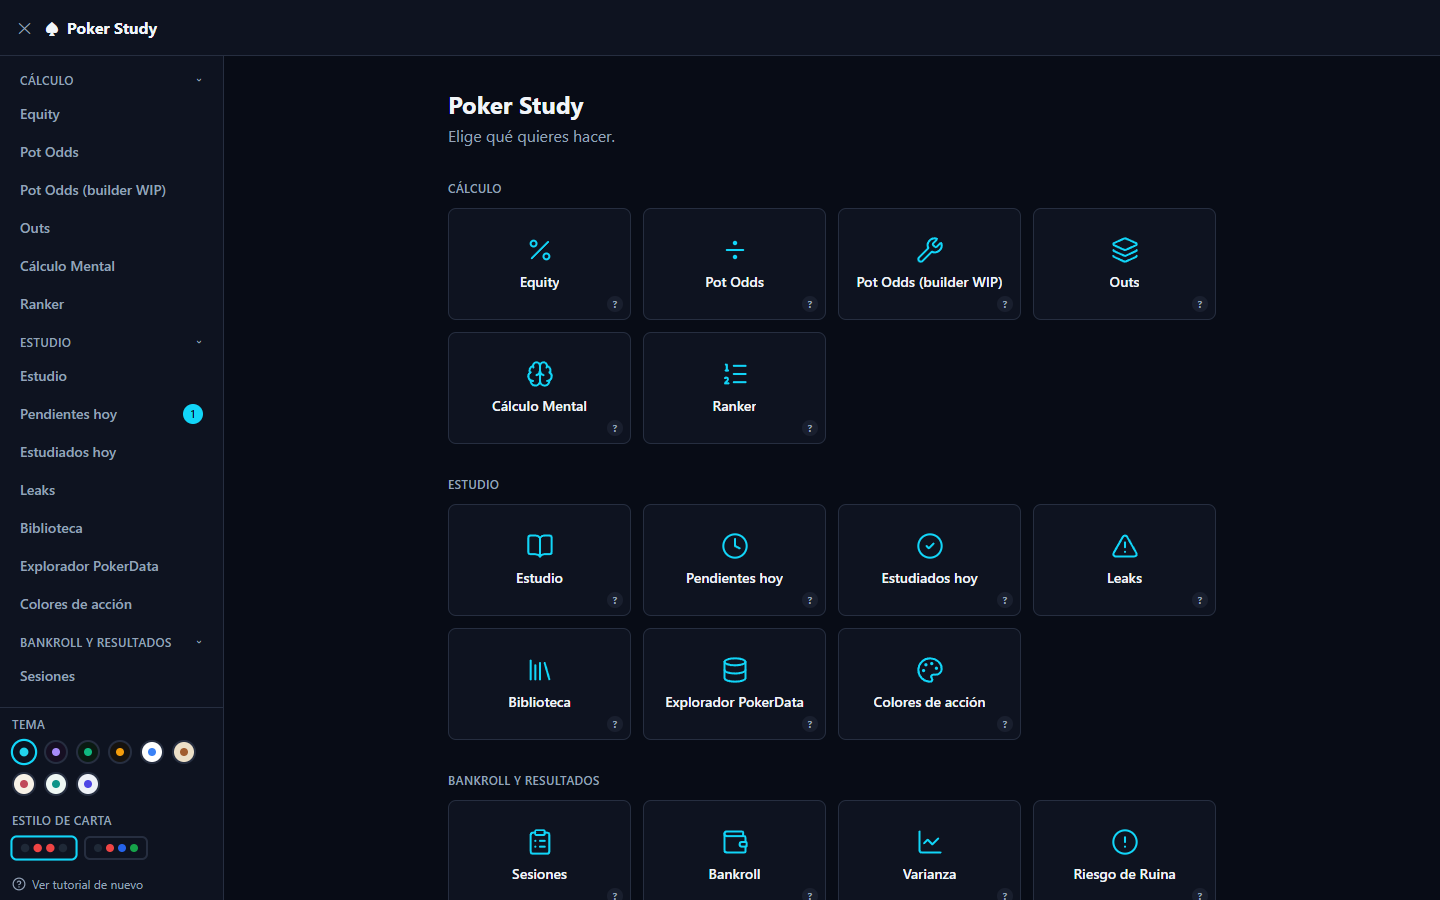Image resolution: width=1440 pixels, height=900 pixels.
Task: Go to Equity in the sidebar
Action: click(111, 114)
